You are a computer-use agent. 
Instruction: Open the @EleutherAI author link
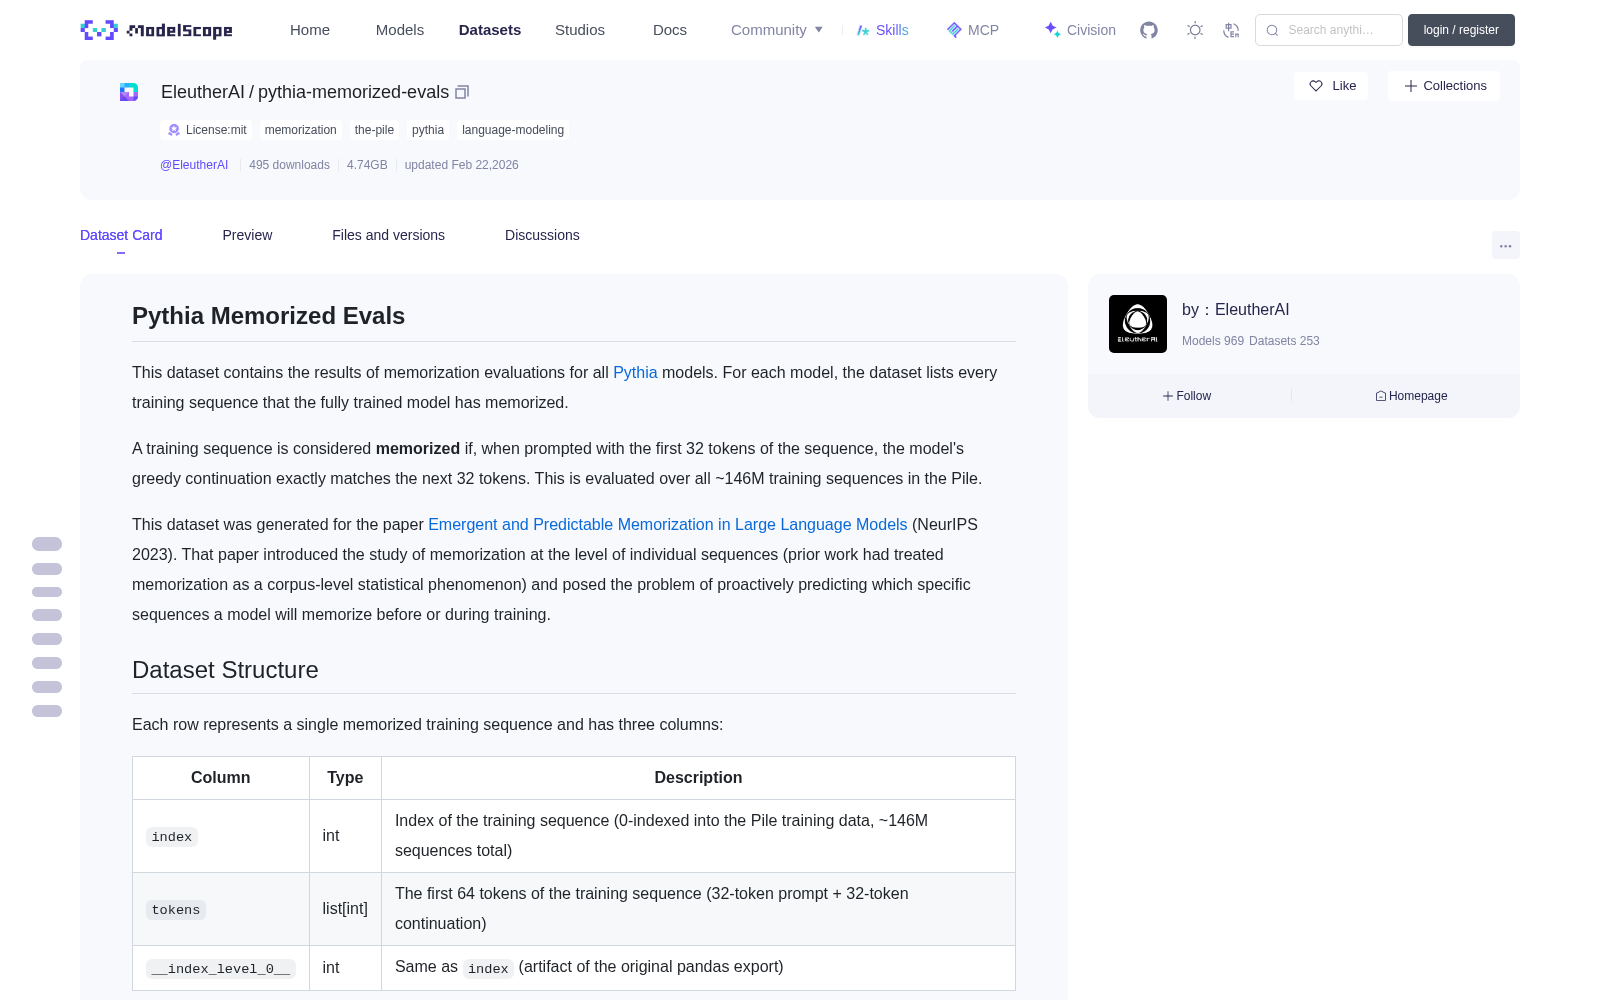194,165
